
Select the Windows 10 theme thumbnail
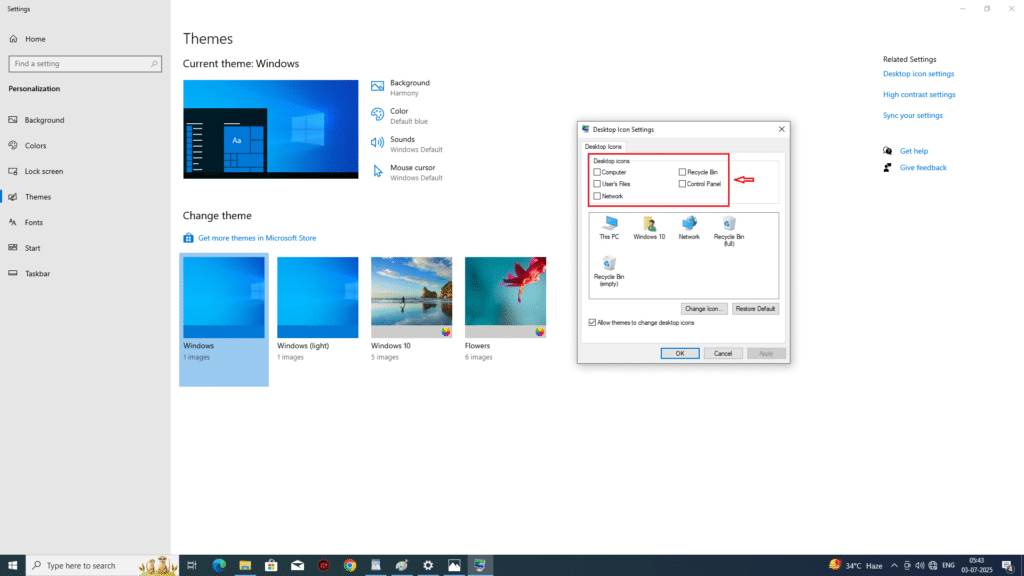coord(411,297)
